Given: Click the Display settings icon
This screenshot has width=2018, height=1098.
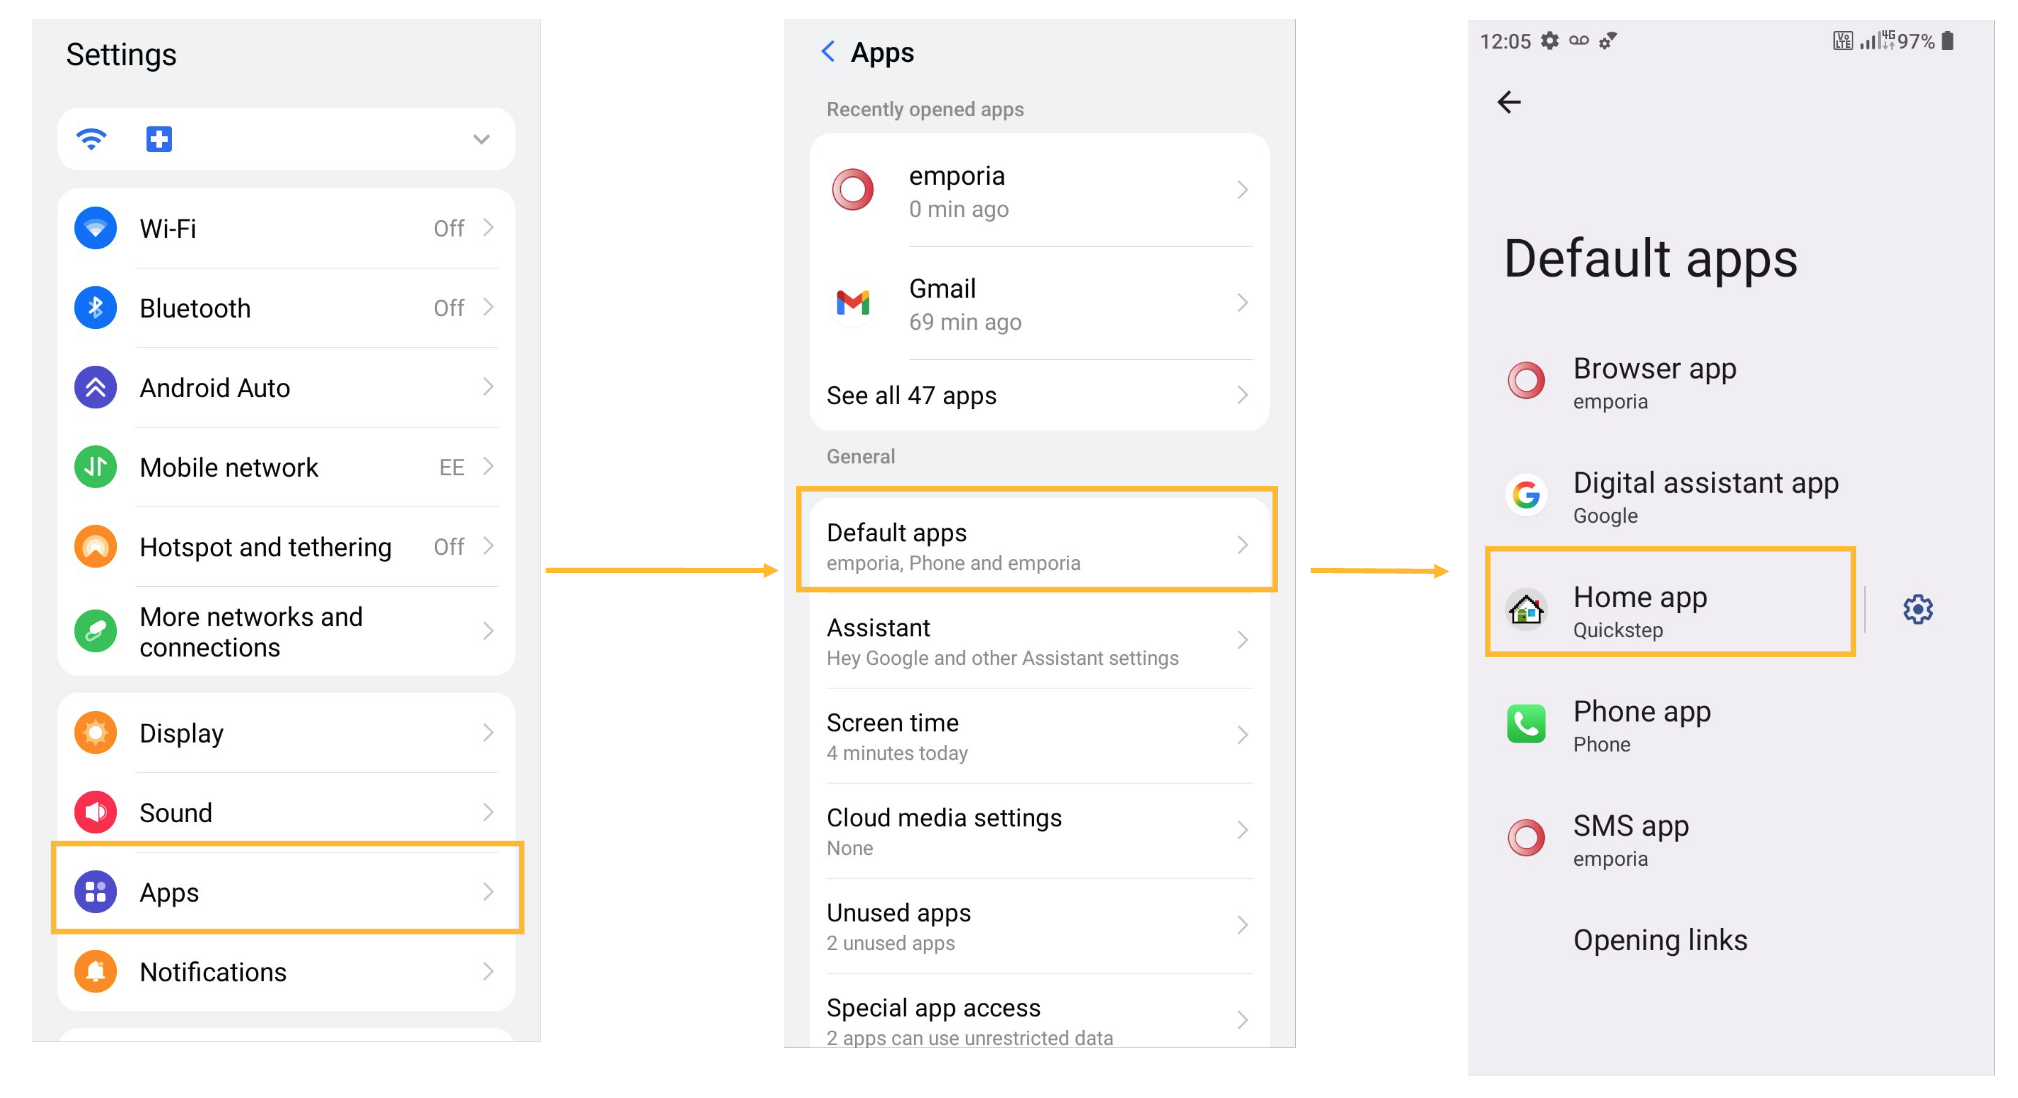Looking at the screenshot, I should click(x=94, y=732).
